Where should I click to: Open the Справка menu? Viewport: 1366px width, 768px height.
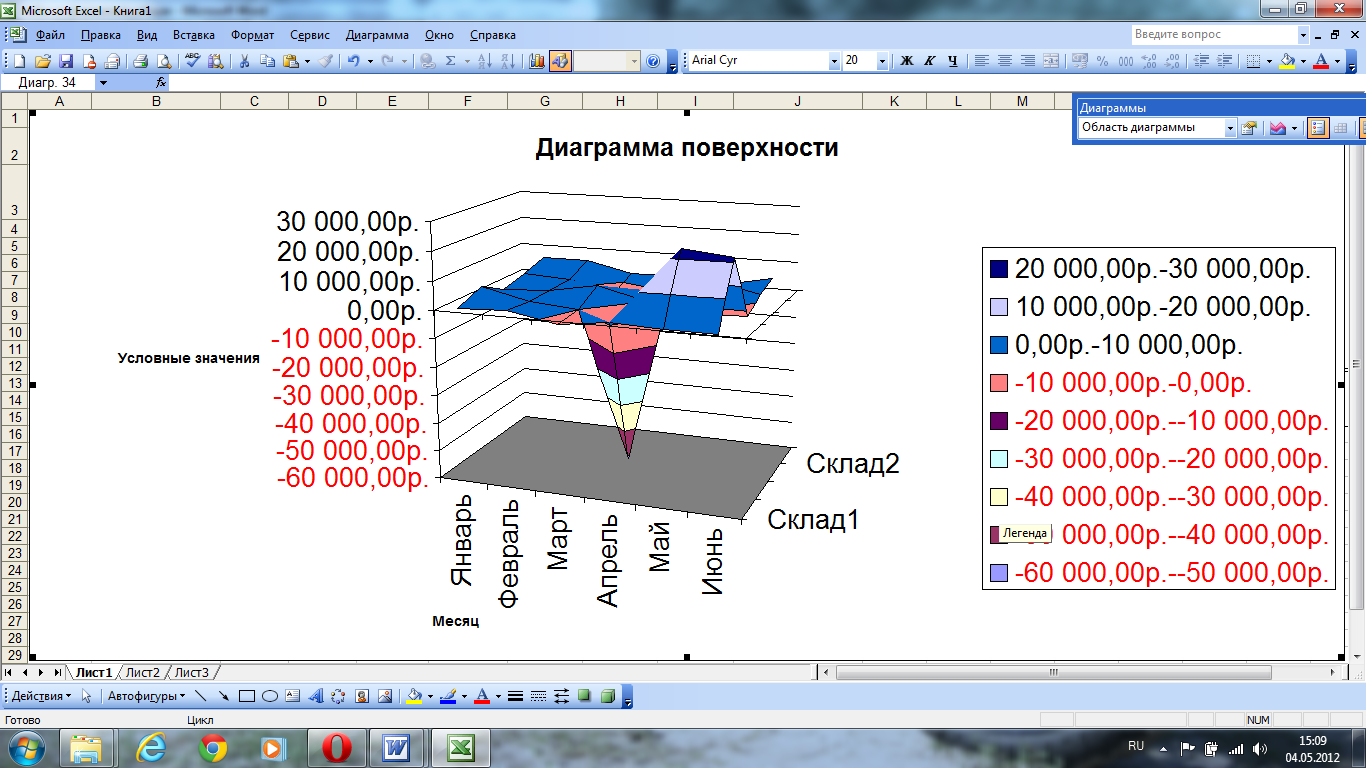(x=492, y=34)
